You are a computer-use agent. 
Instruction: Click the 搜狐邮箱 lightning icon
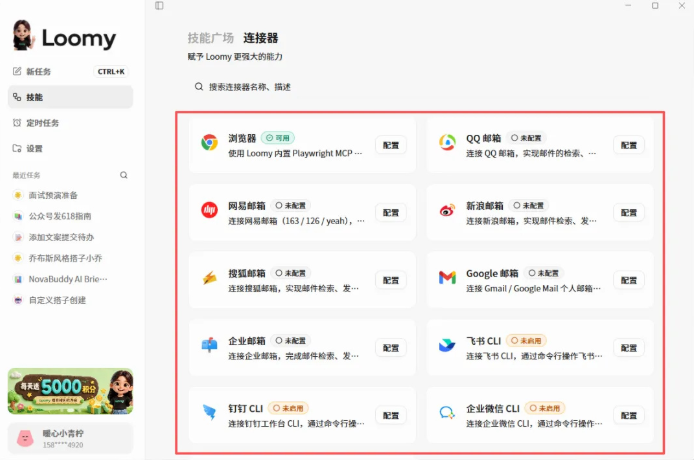tap(209, 278)
